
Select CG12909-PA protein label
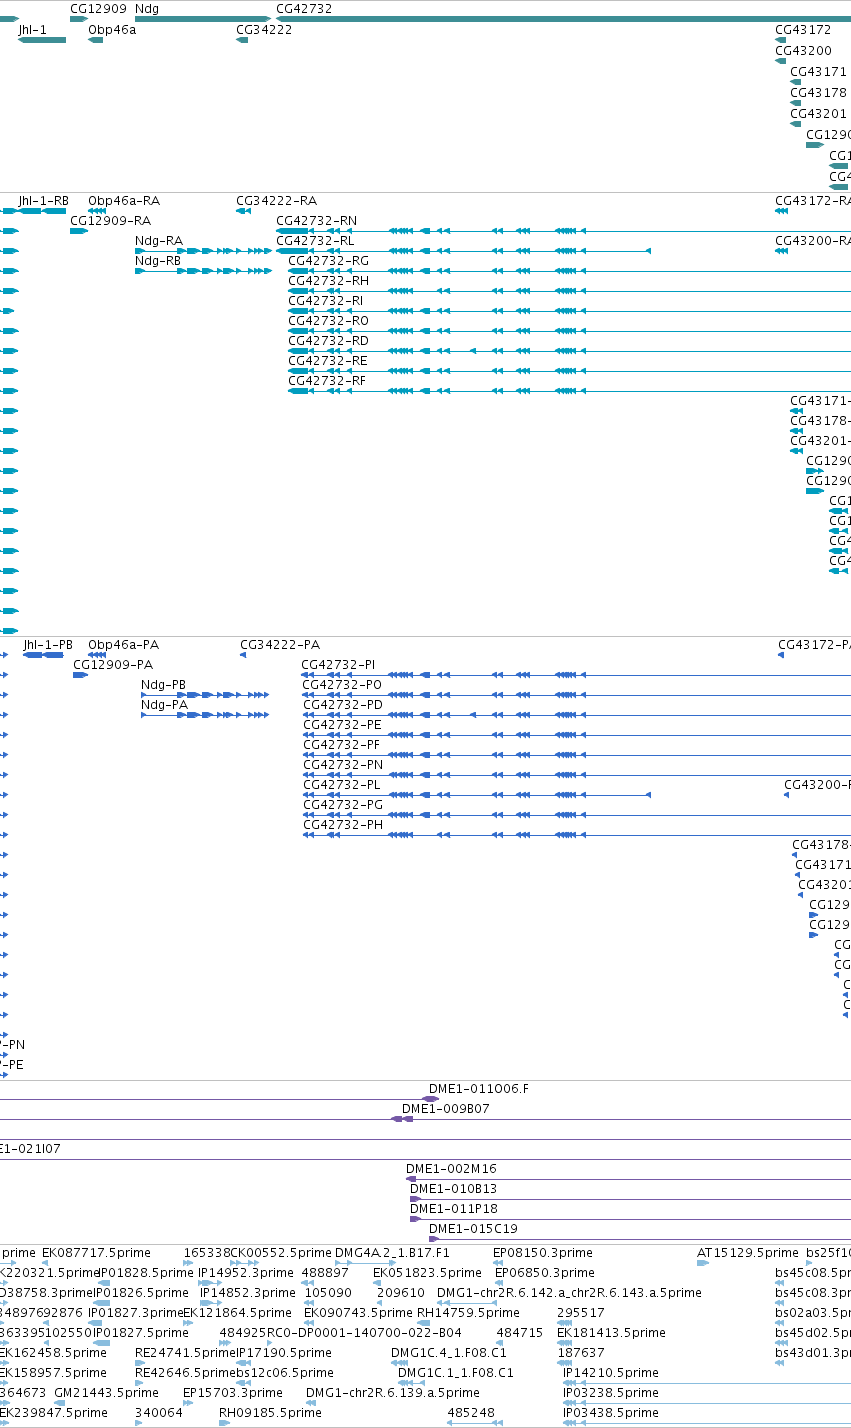pyautogui.click(x=113, y=665)
